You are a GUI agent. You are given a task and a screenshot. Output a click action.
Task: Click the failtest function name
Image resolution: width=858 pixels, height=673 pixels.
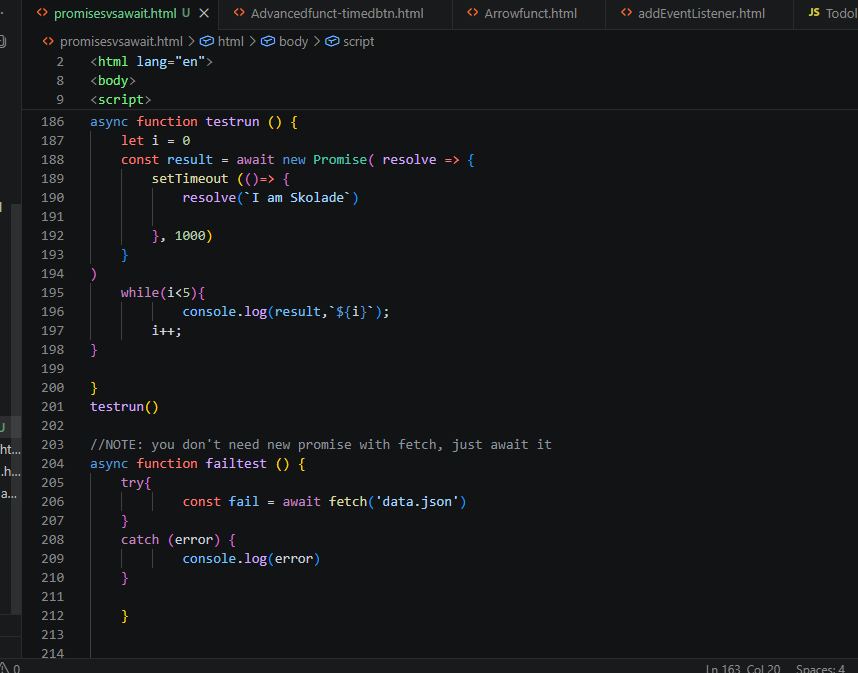pyautogui.click(x=236, y=463)
